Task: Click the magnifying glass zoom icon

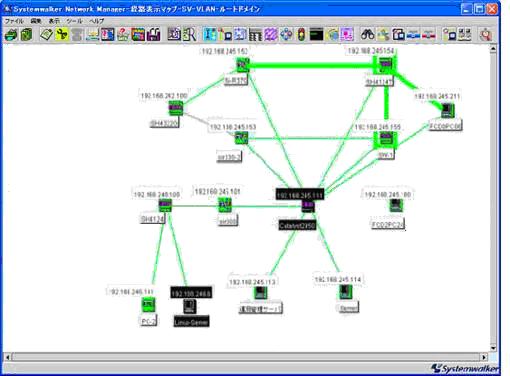Action: click(486, 35)
